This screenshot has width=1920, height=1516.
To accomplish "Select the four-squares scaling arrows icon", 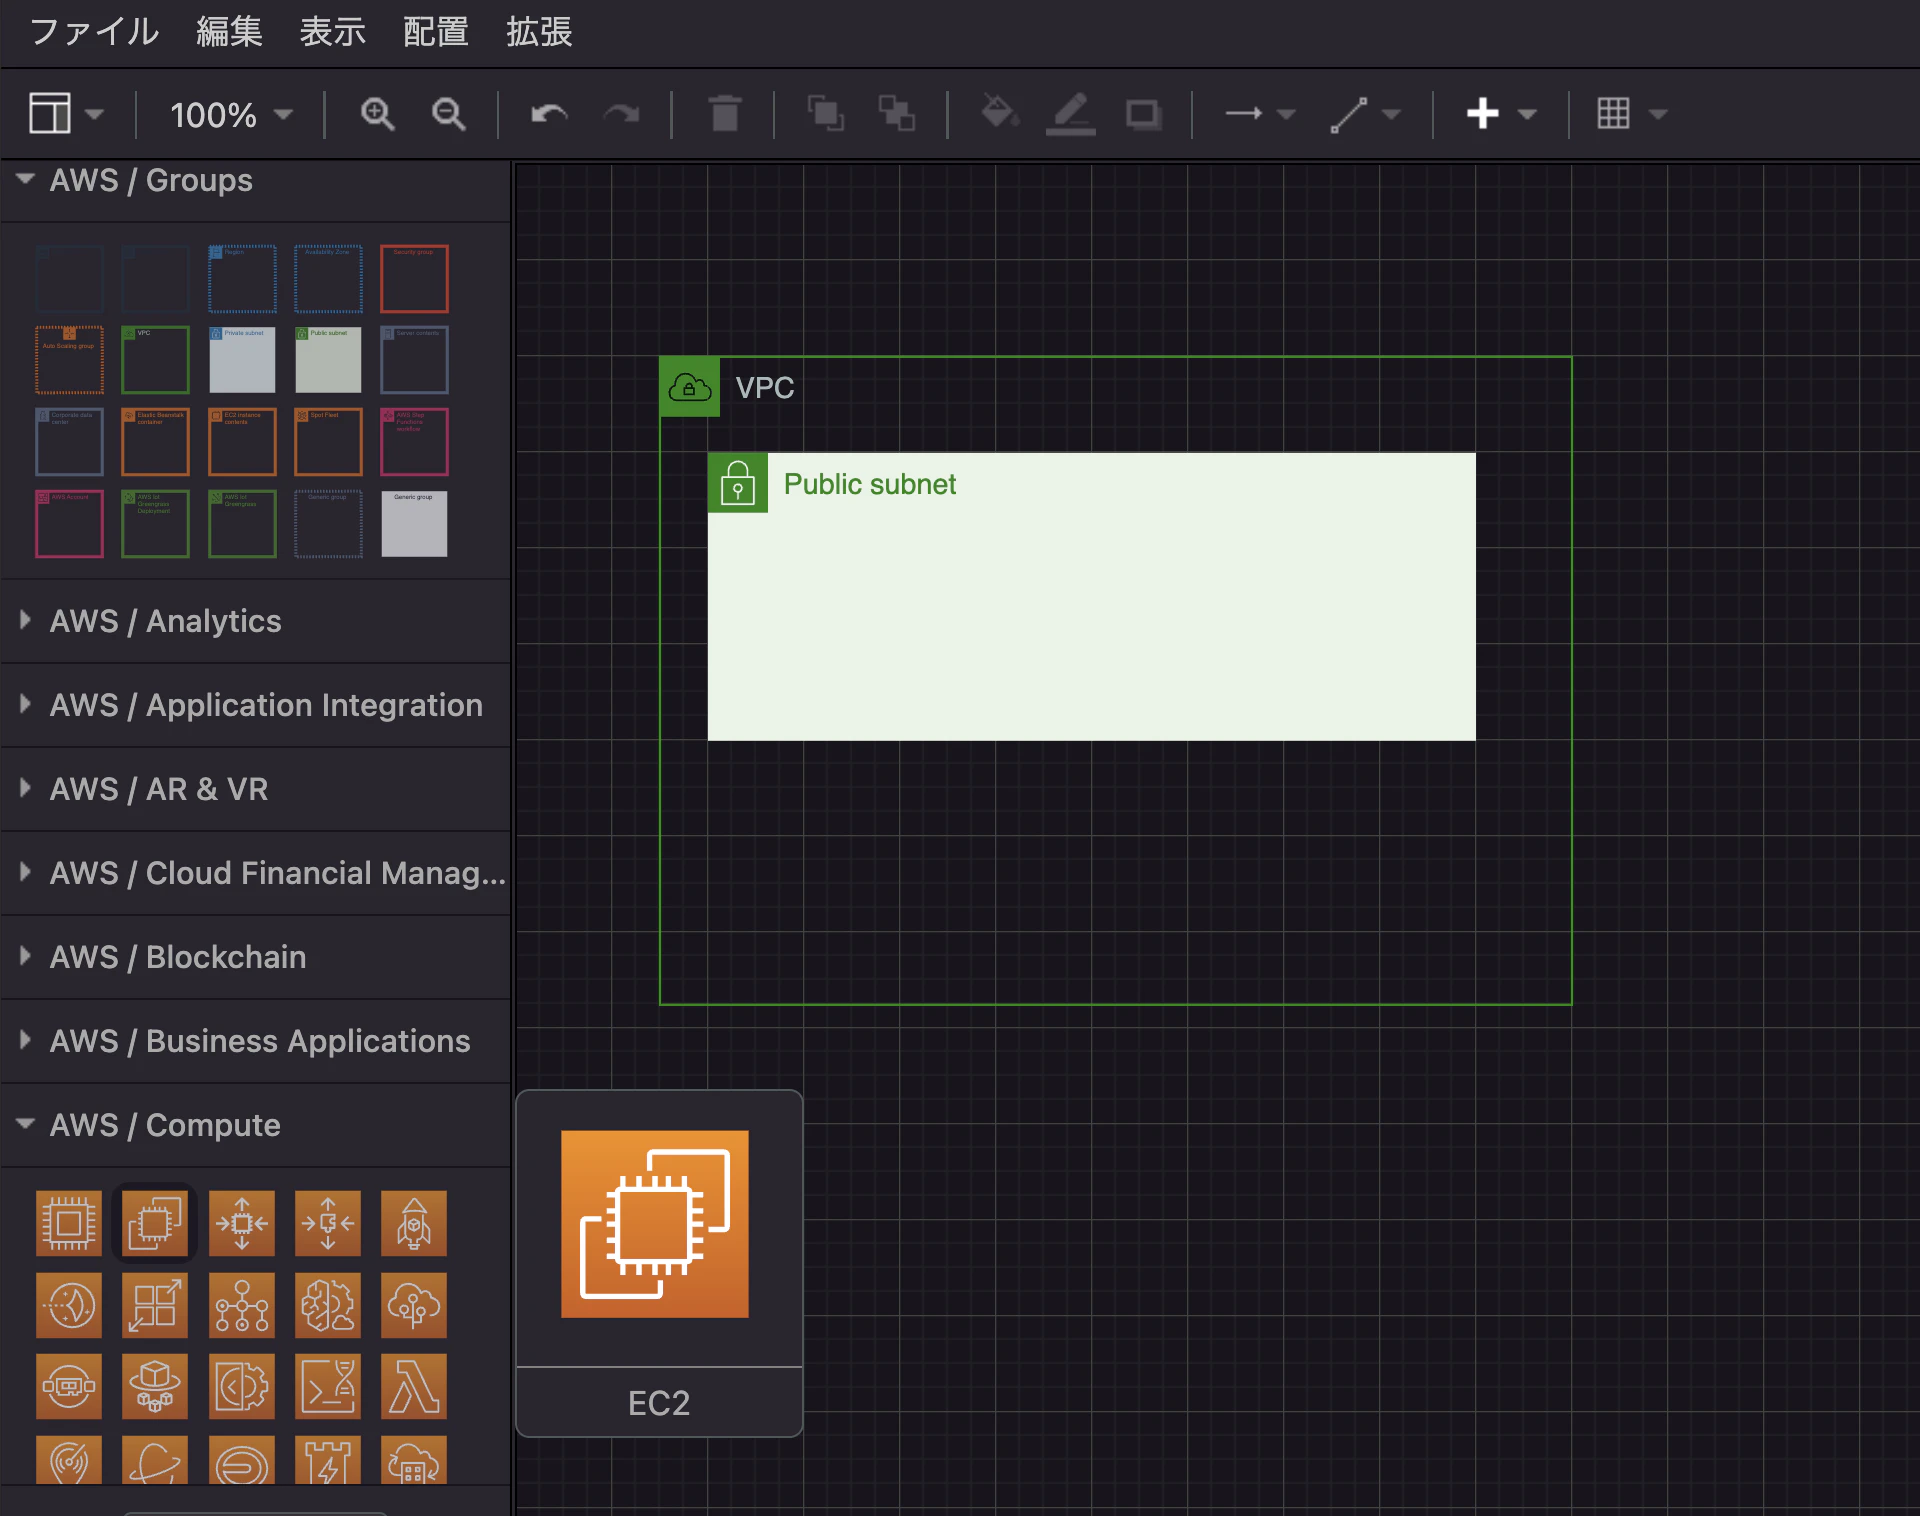I will [155, 1305].
